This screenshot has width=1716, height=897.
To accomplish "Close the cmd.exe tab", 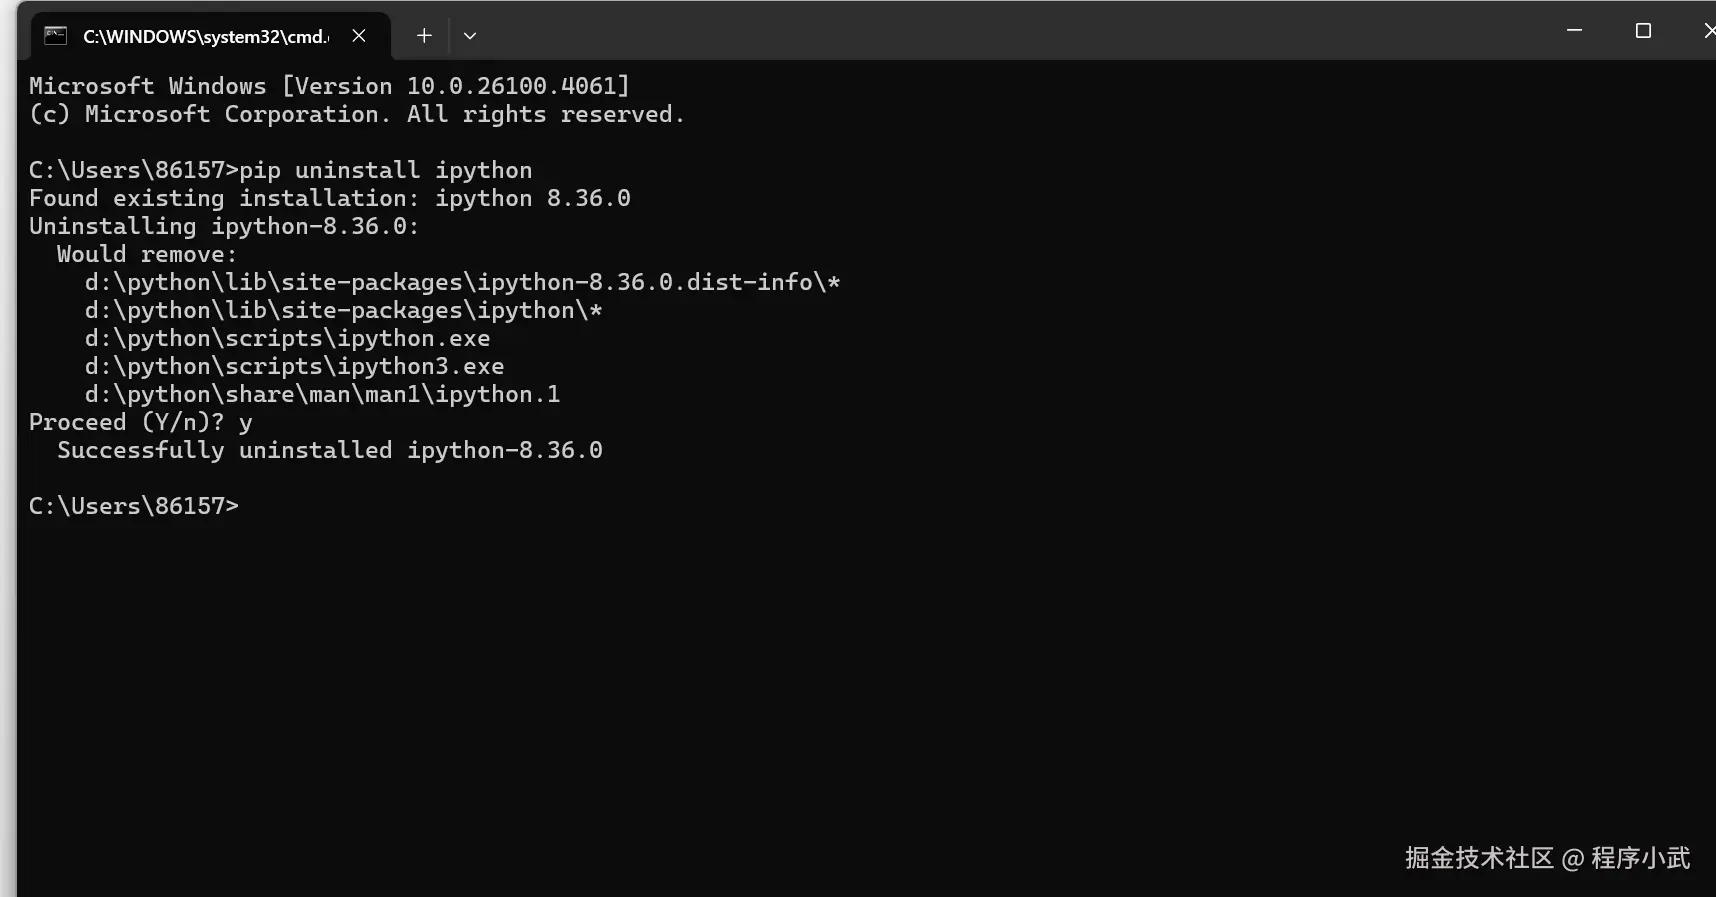I will pos(359,36).
